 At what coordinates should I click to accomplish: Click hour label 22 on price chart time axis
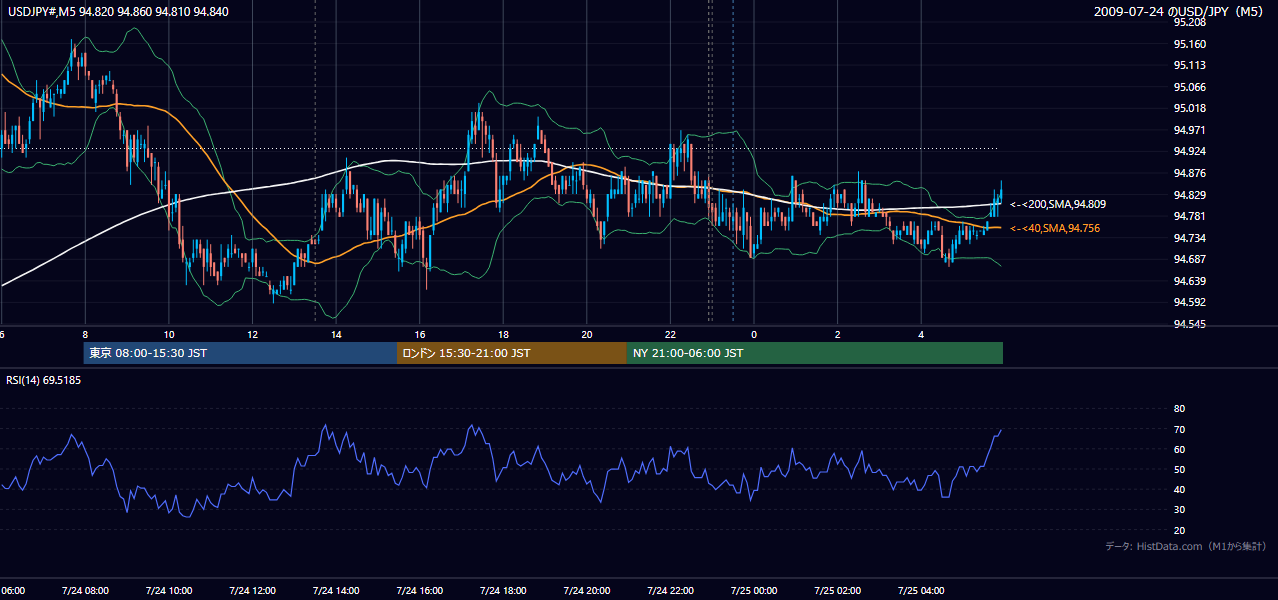point(671,335)
